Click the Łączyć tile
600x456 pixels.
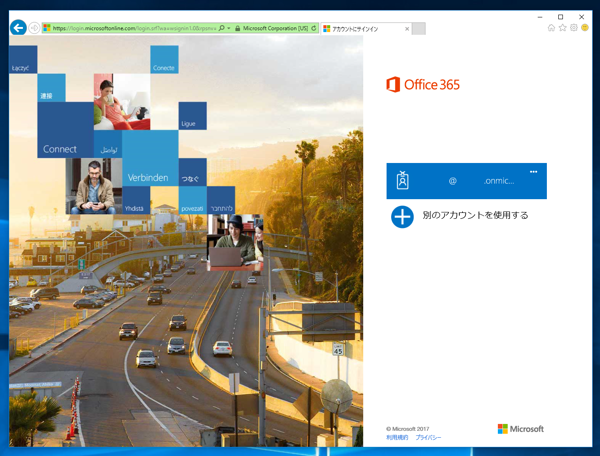tap(23, 59)
